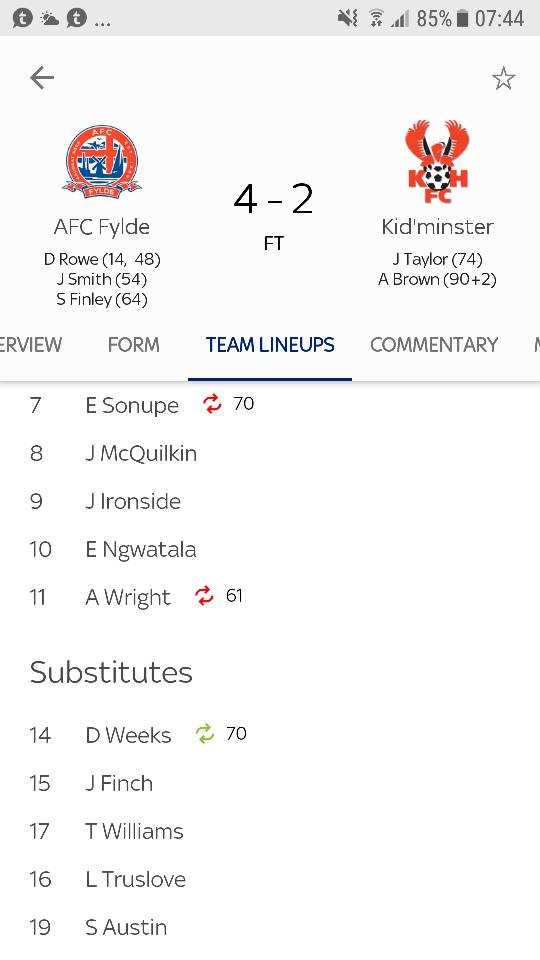The width and height of the screenshot is (540, 960).
Task: Tap red substitution icon beside E Sonupe
Action: pyautogui.click(x=212, y=403)
